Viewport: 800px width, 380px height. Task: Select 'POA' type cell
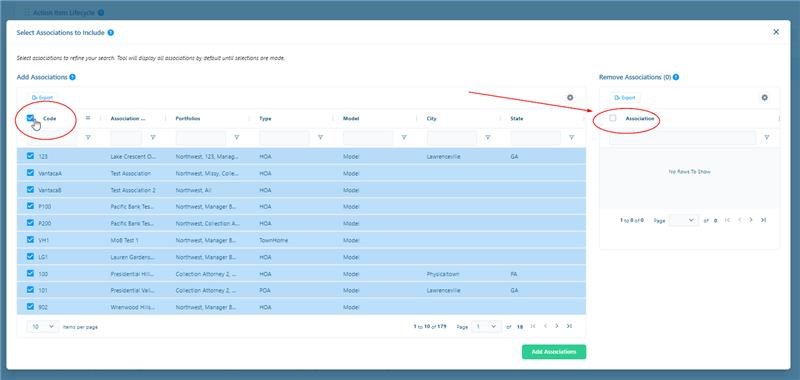pyautogui.click(x=265, y=290)
